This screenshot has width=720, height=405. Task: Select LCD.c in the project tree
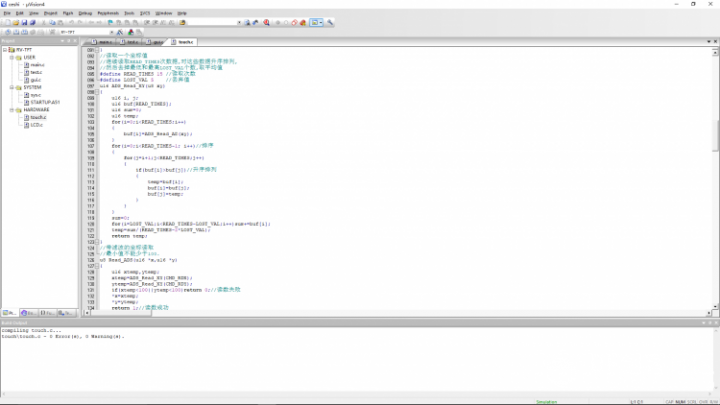(36, 125)
